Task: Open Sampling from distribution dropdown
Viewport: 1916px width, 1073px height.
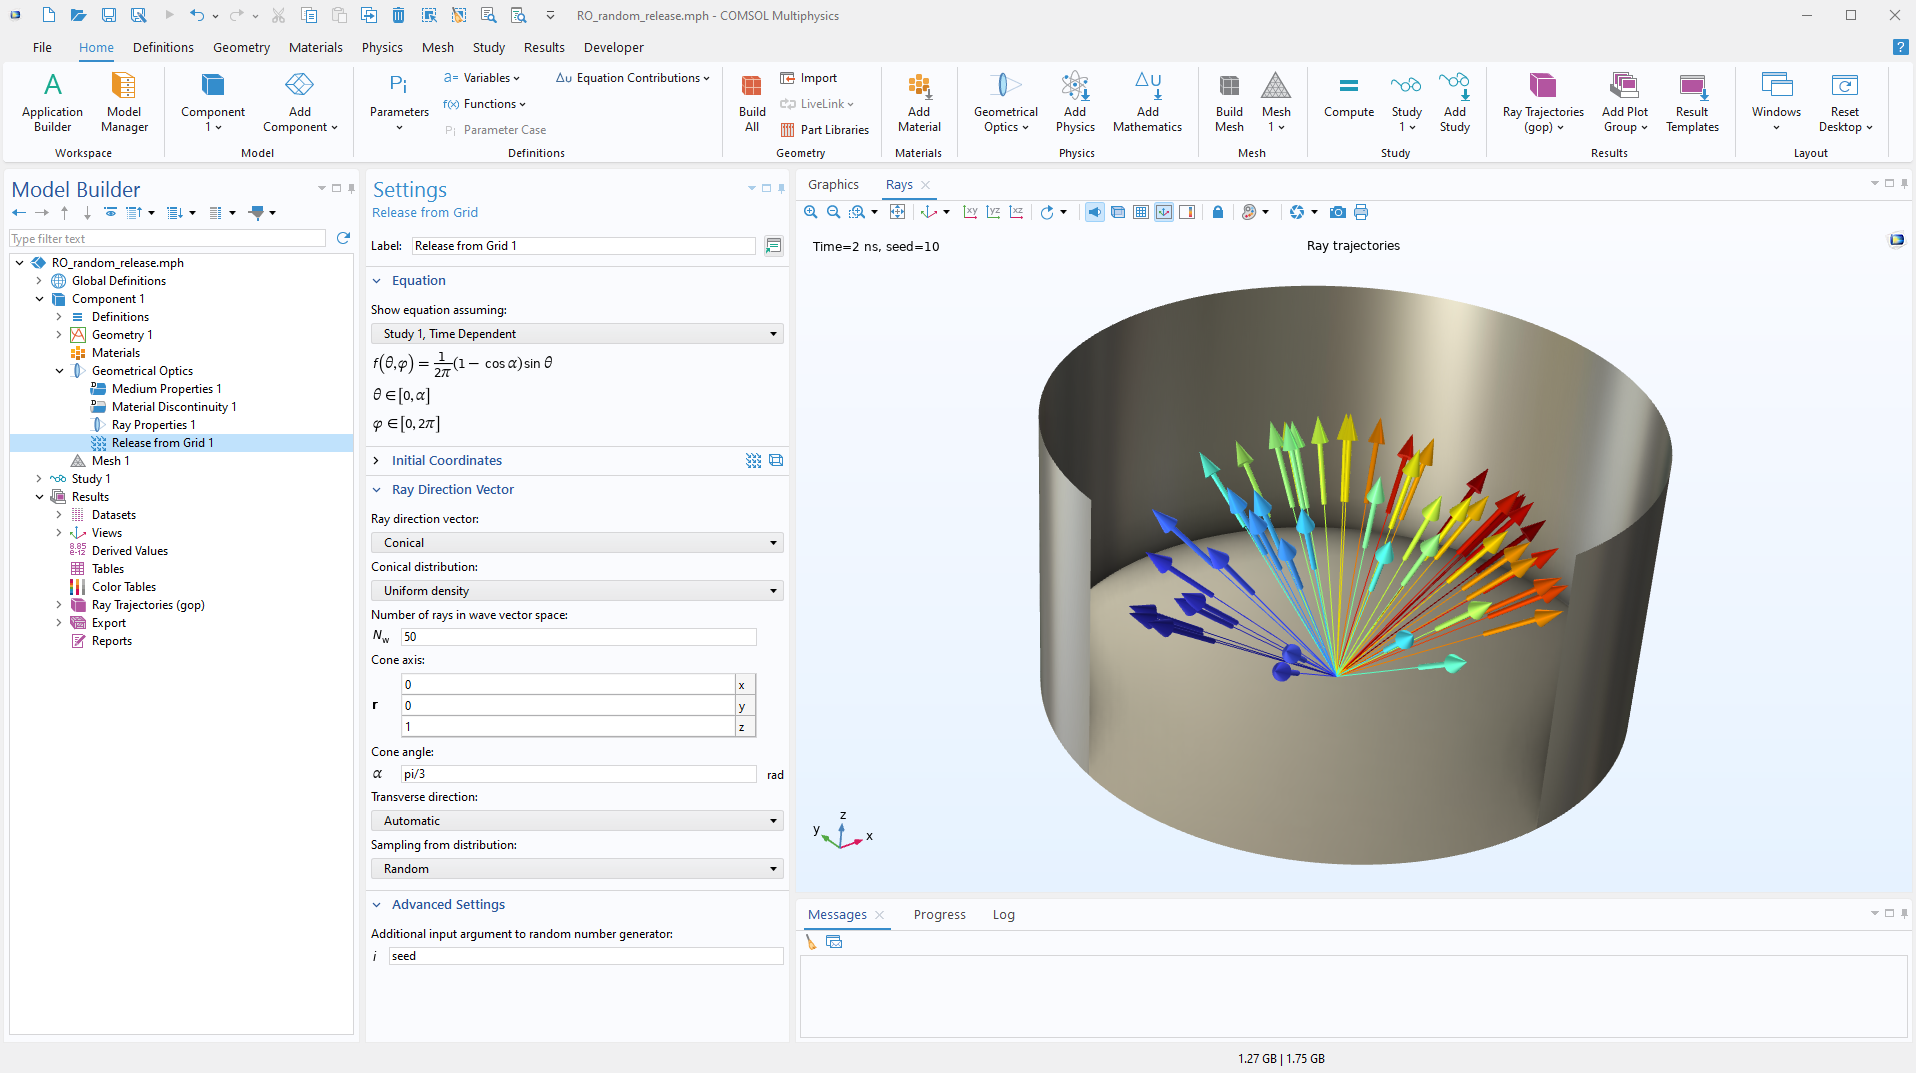Action: (576, 869)
